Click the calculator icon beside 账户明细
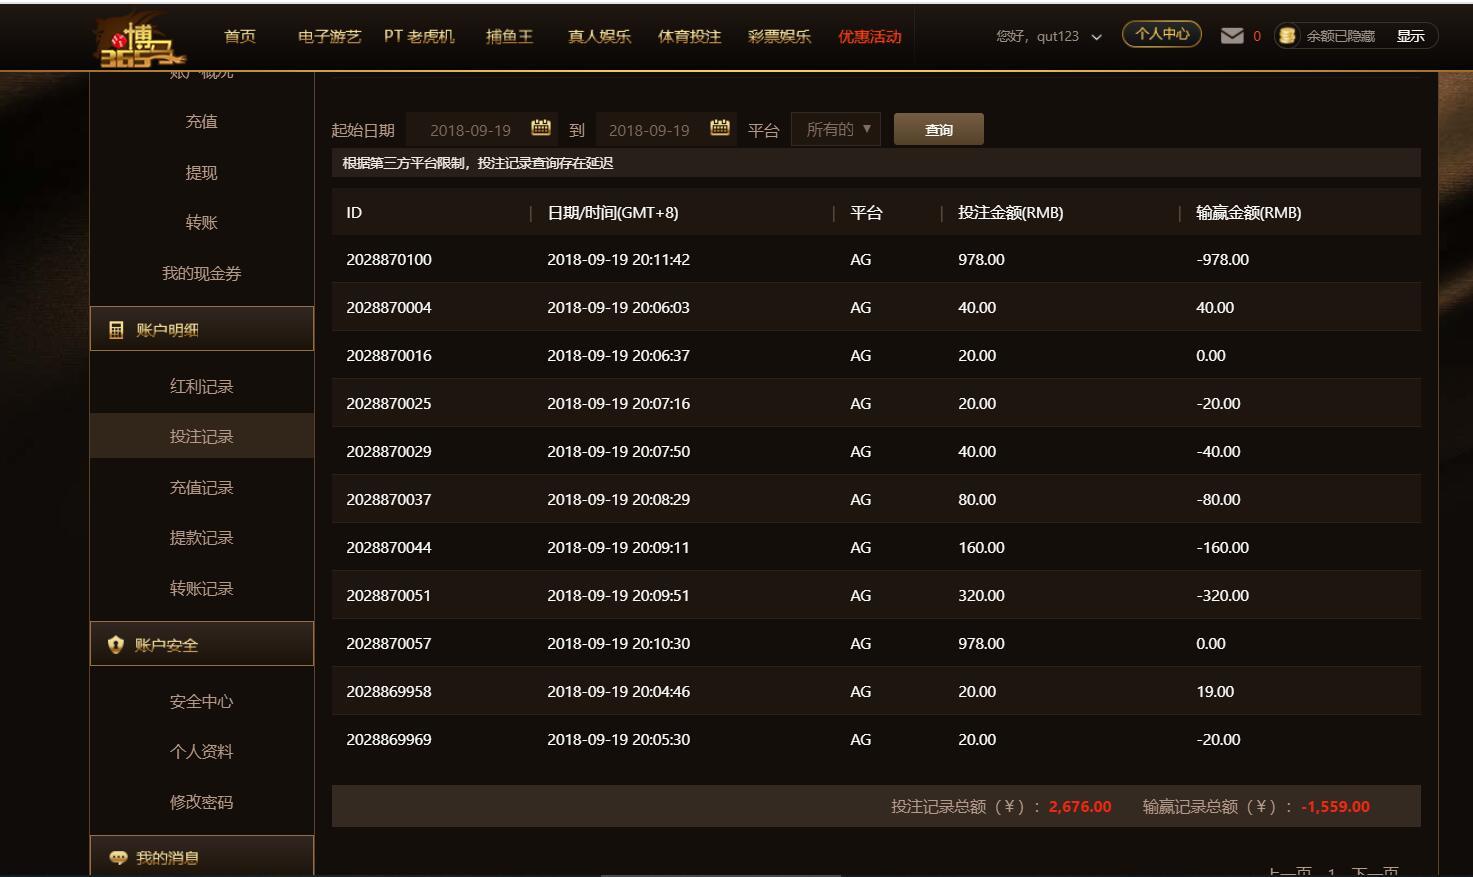The height and width of the screenshot is (877, 1473). (x=116, y=330)
